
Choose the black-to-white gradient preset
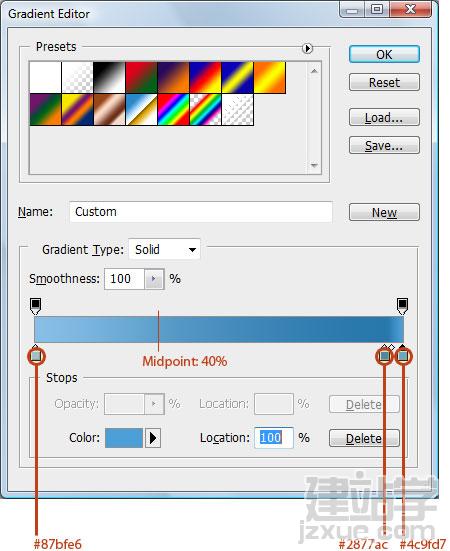coord(109,77)
